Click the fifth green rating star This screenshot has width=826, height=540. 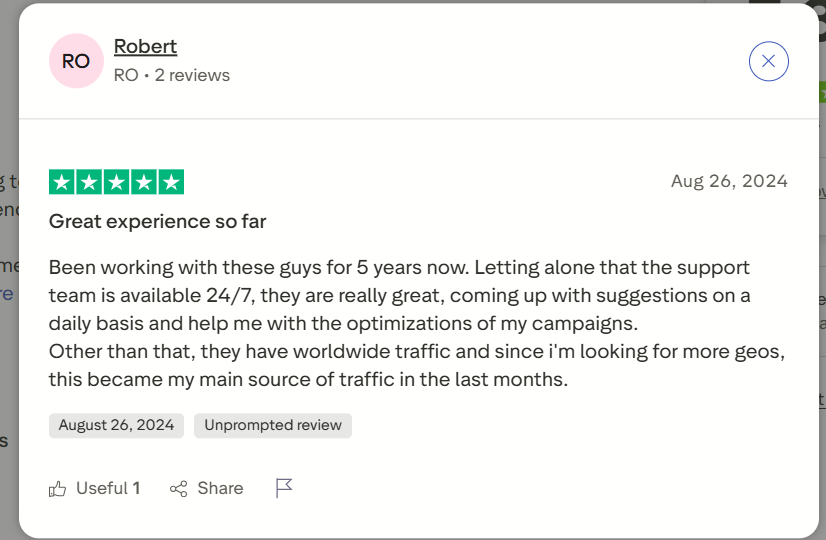[x=171, y=182]
